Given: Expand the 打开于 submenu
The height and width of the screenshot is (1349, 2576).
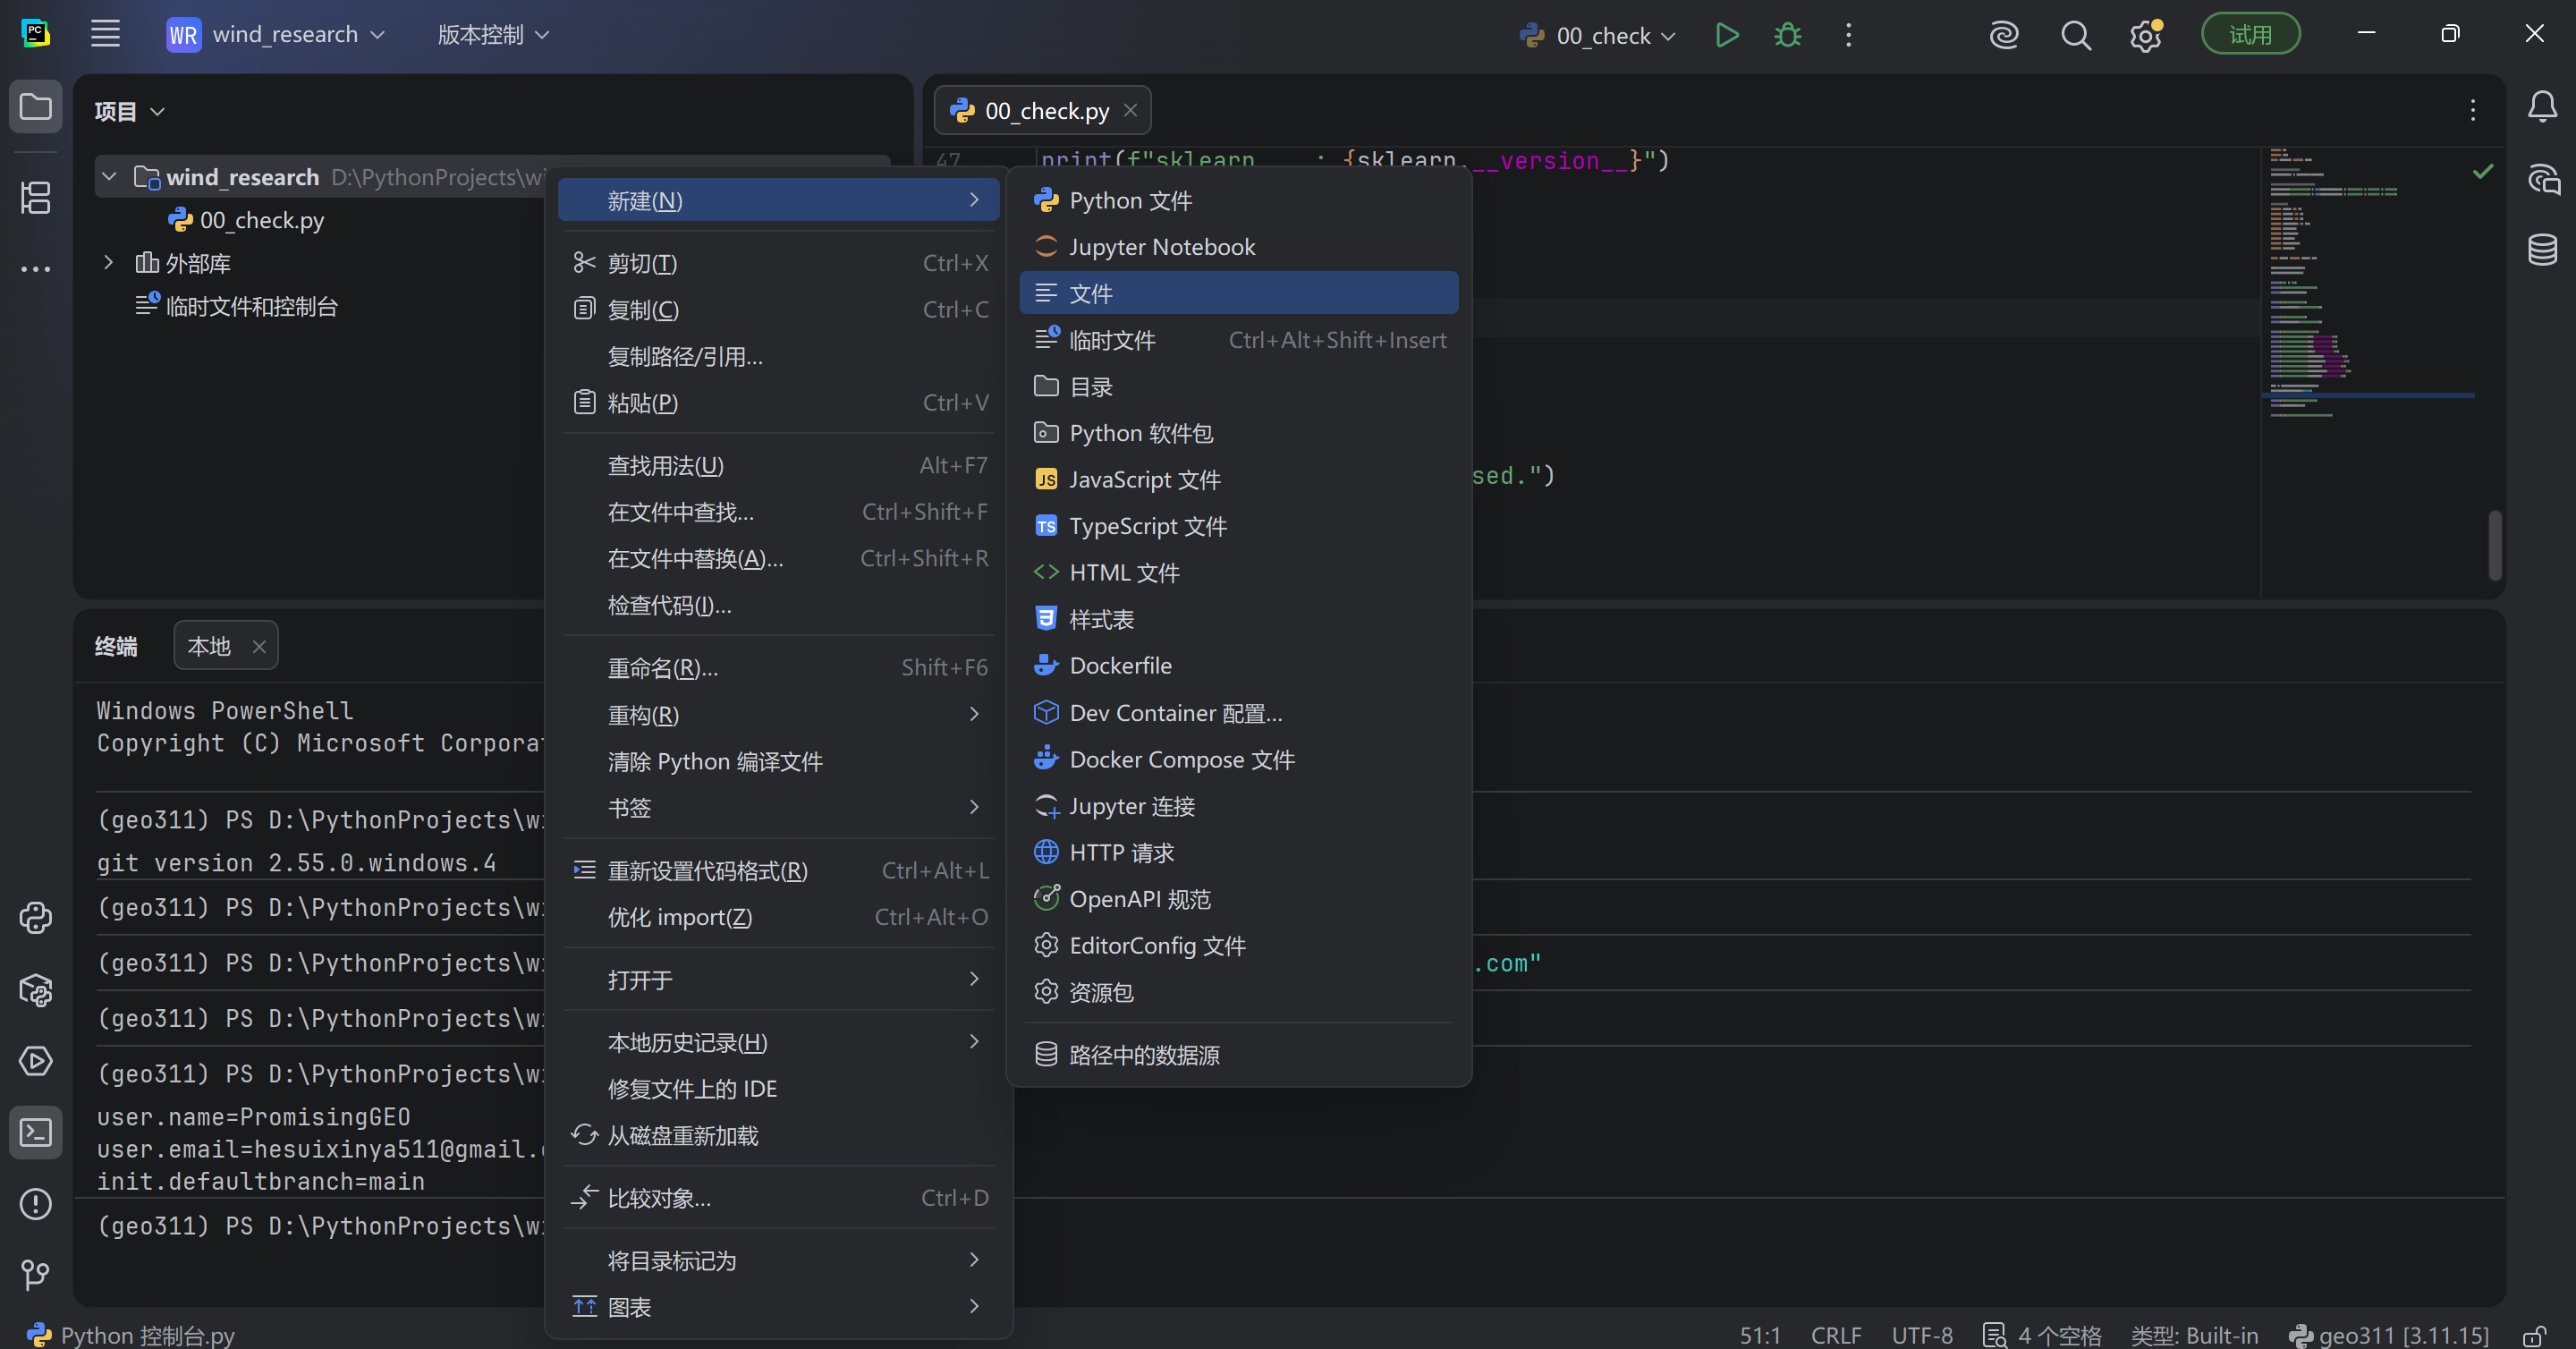Looking at the screenshot, I should pyautogui.click(x=780, y=979).
